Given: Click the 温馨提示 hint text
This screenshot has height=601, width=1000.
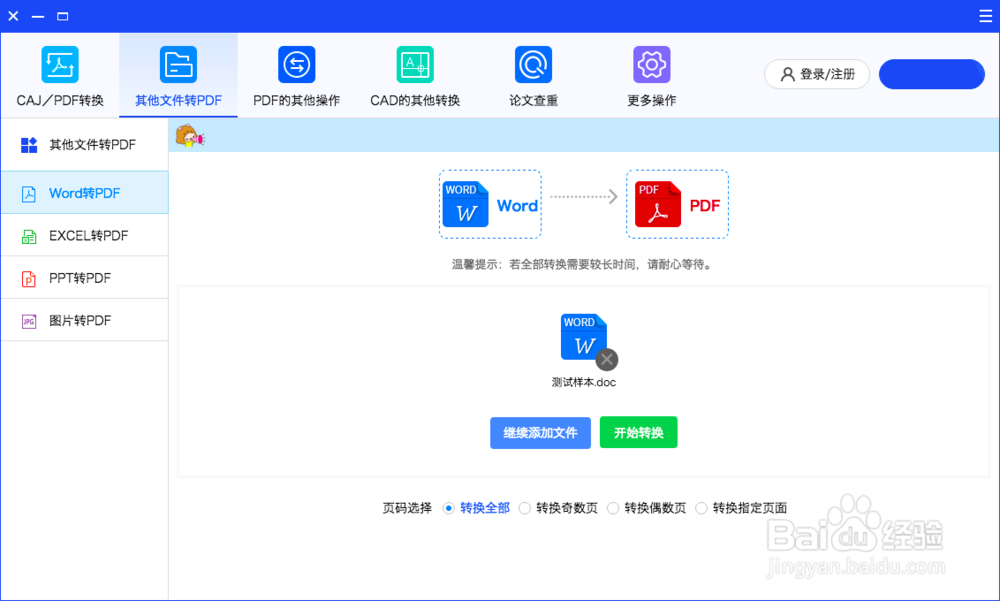Looking at the screenshot, I should [x=582, y=265].
